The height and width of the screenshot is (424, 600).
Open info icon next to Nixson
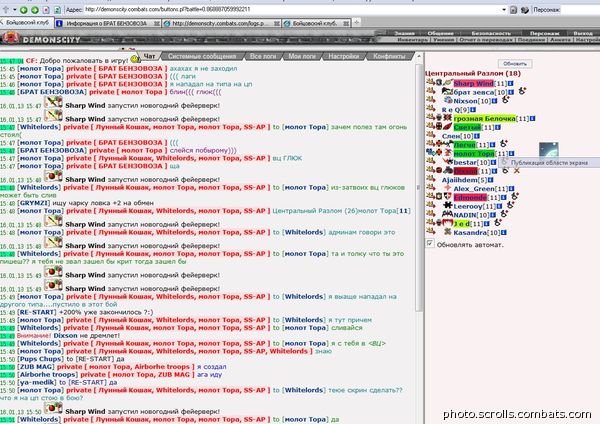pos(494,101)
